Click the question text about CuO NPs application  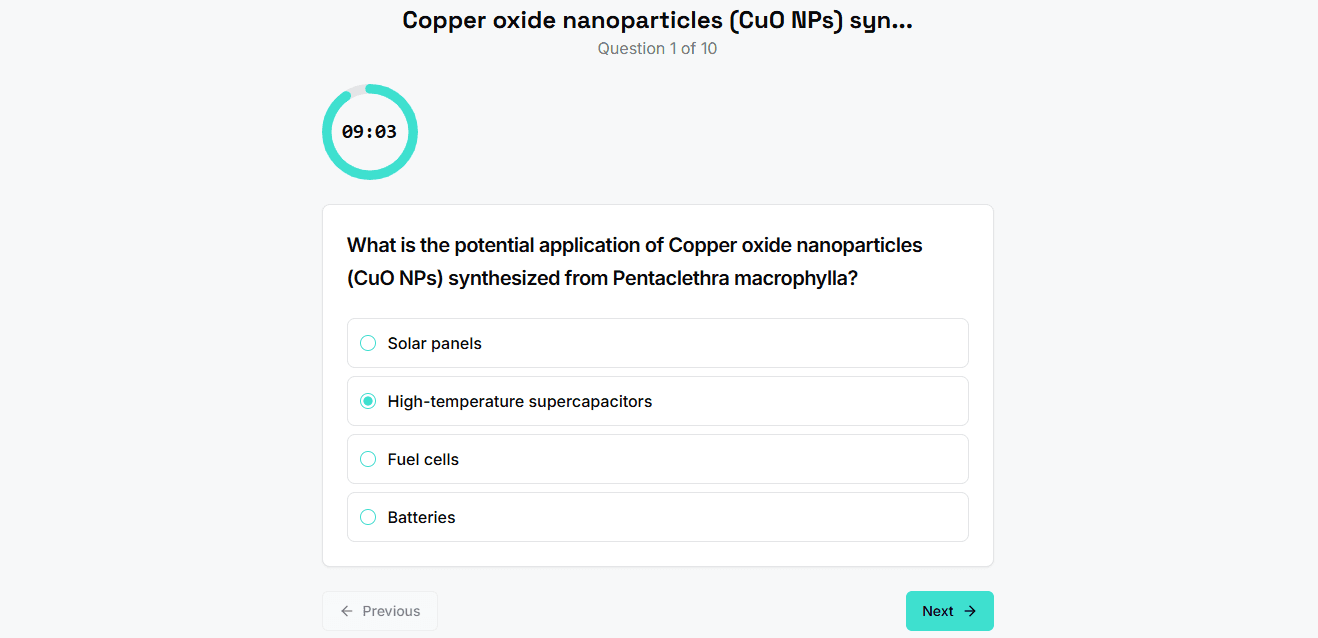pyautogui.click(x=634, y=261)
